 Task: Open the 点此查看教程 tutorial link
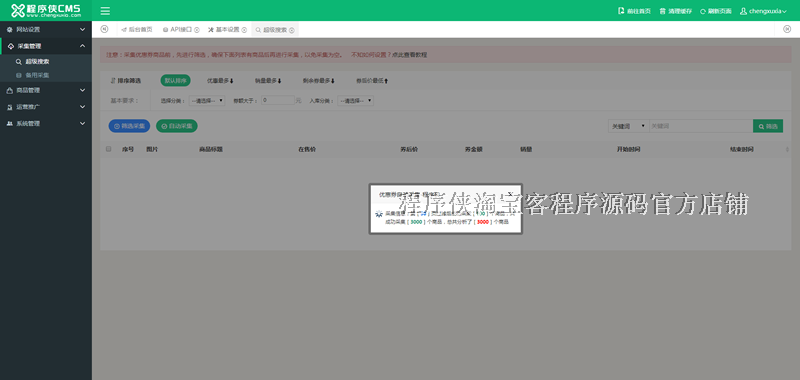coord(409,55)
